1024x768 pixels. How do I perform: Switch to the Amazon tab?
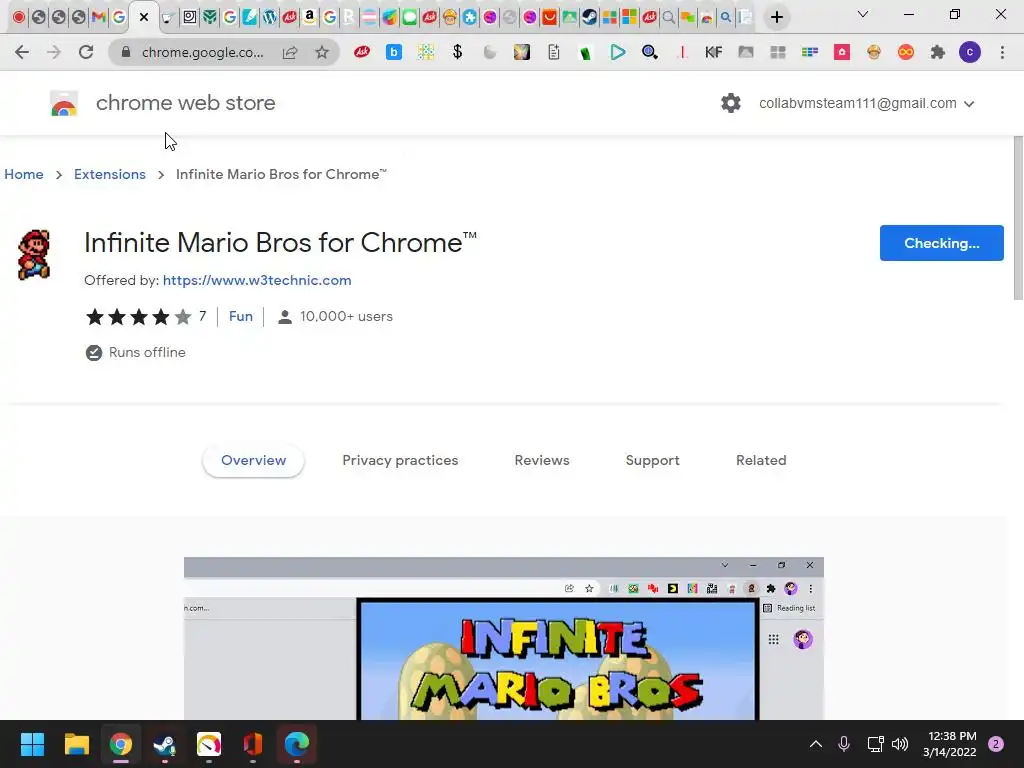(x=310, y=18)
